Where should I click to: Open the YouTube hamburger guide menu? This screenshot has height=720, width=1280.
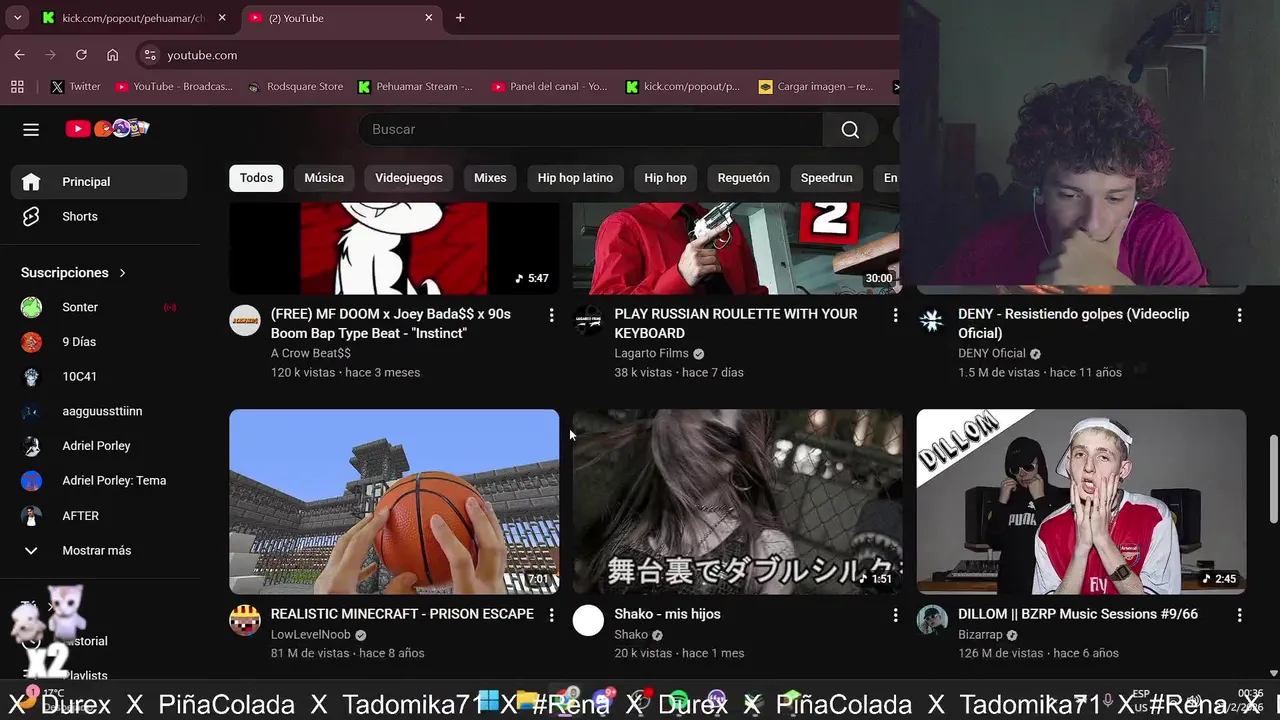[x=31, y=129]
